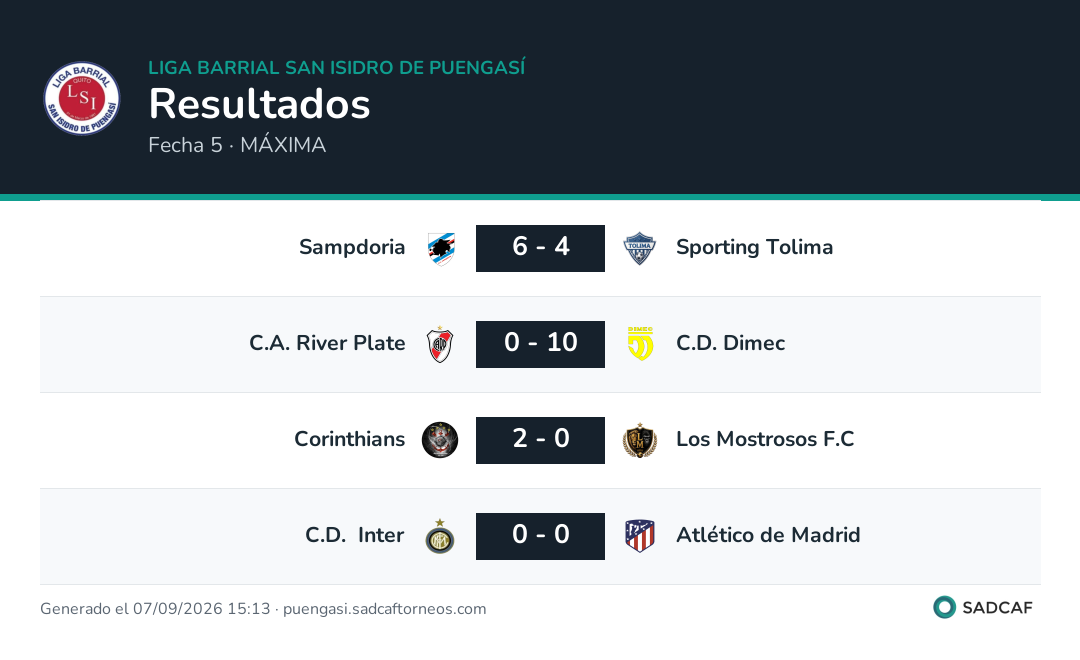This screenshot has height=660, width=1080.
Task: Select the 0 - 10 score box
Action: pyautogui.click(x=541, y=344)
